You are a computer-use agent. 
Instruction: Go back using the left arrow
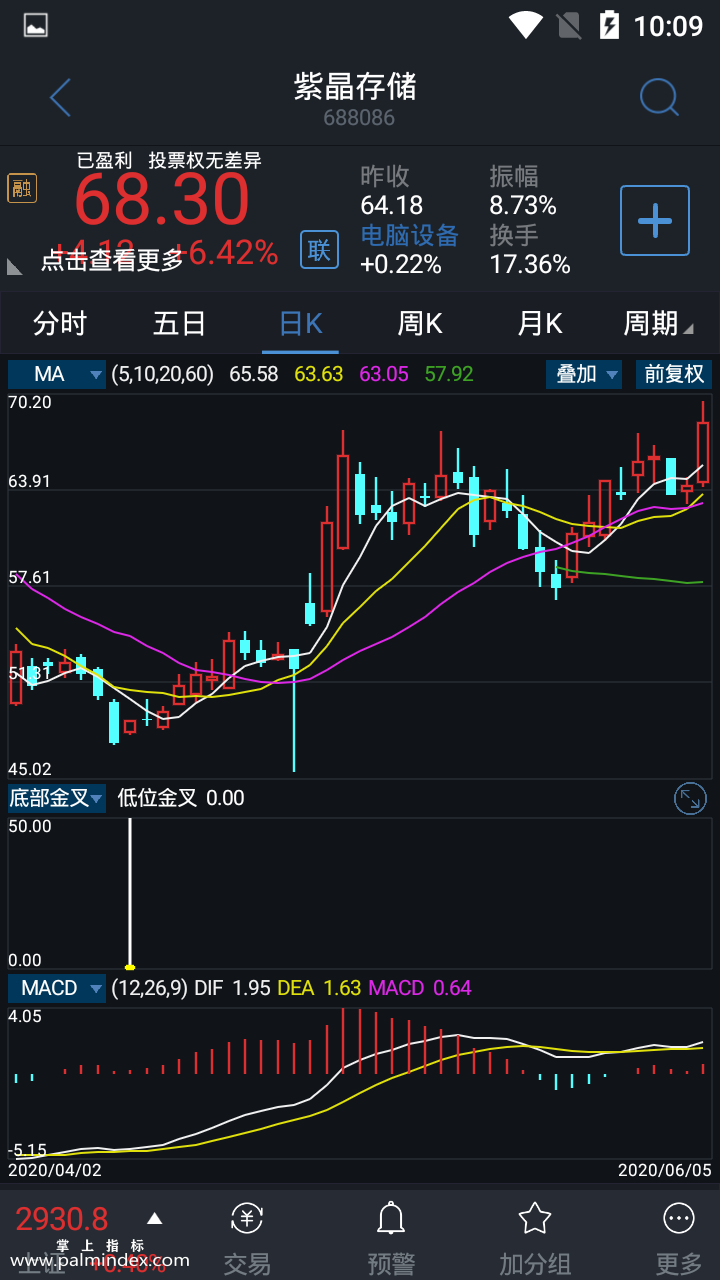[x=60, y=98]
